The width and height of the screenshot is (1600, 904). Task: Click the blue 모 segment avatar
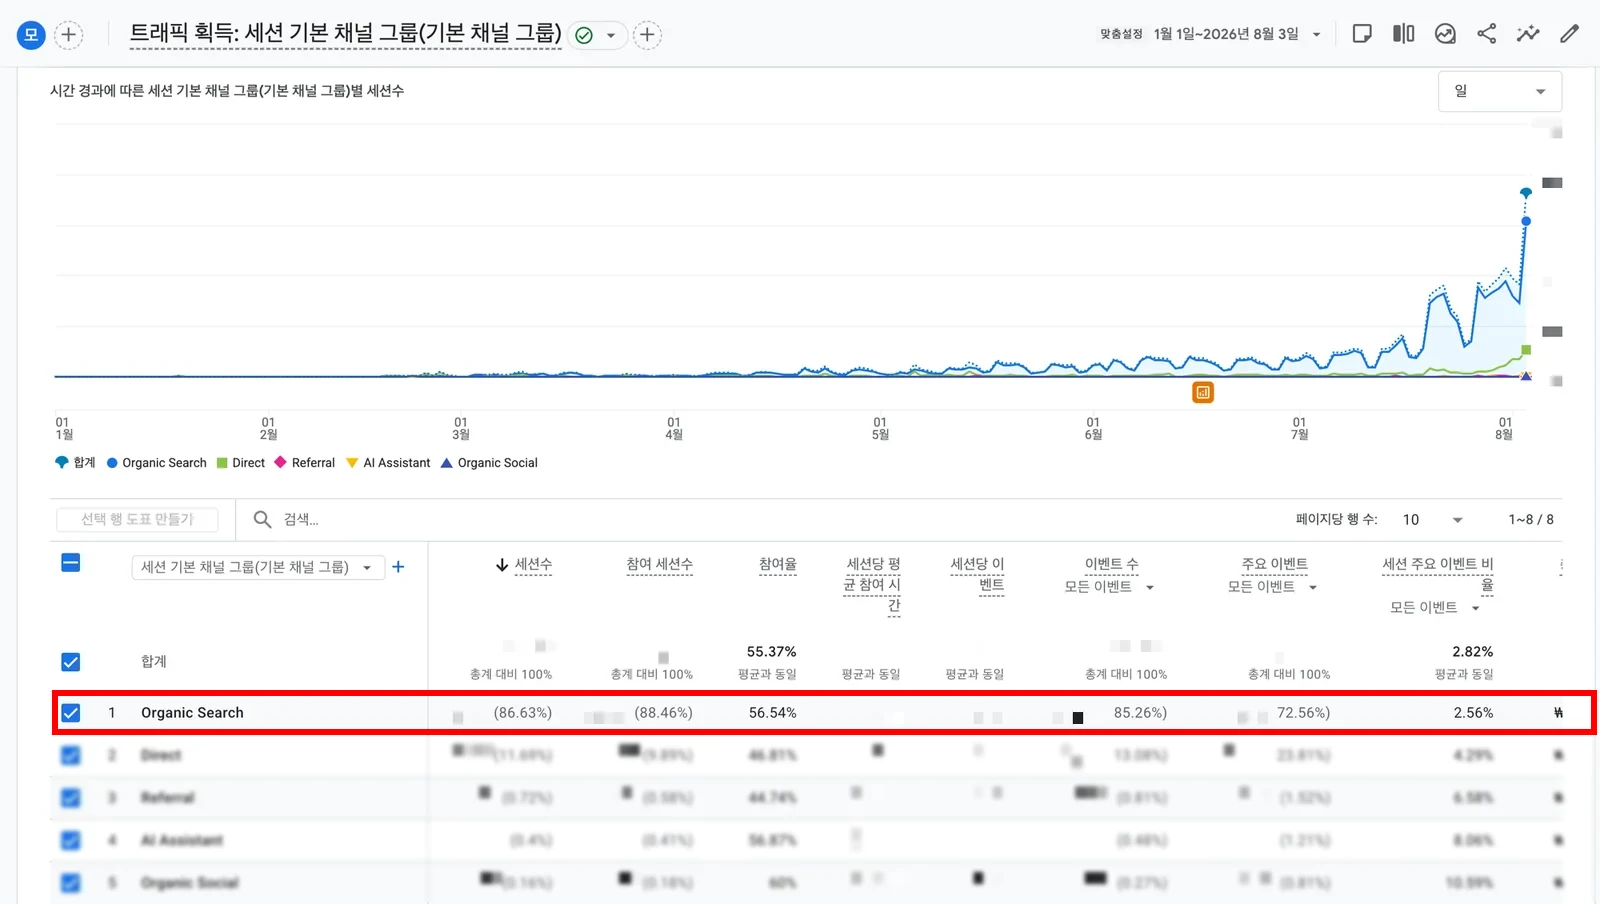pyautogui.click(x=31, y=35)
